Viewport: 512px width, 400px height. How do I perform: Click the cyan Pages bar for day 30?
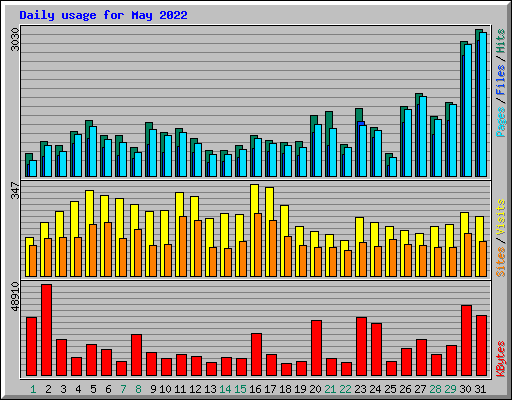[x=468, y=110]
